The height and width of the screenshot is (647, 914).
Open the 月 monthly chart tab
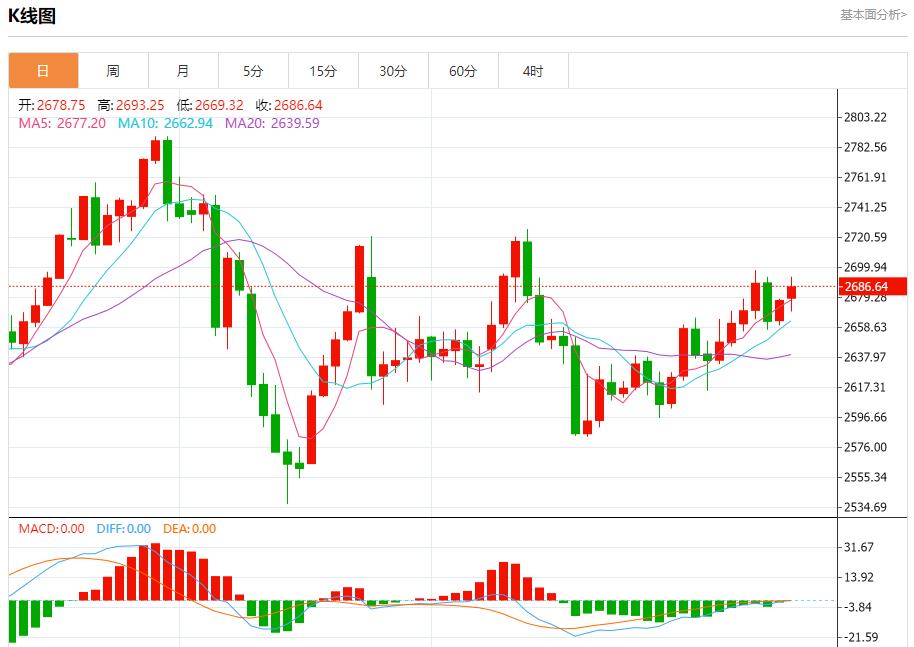point(183,71)
